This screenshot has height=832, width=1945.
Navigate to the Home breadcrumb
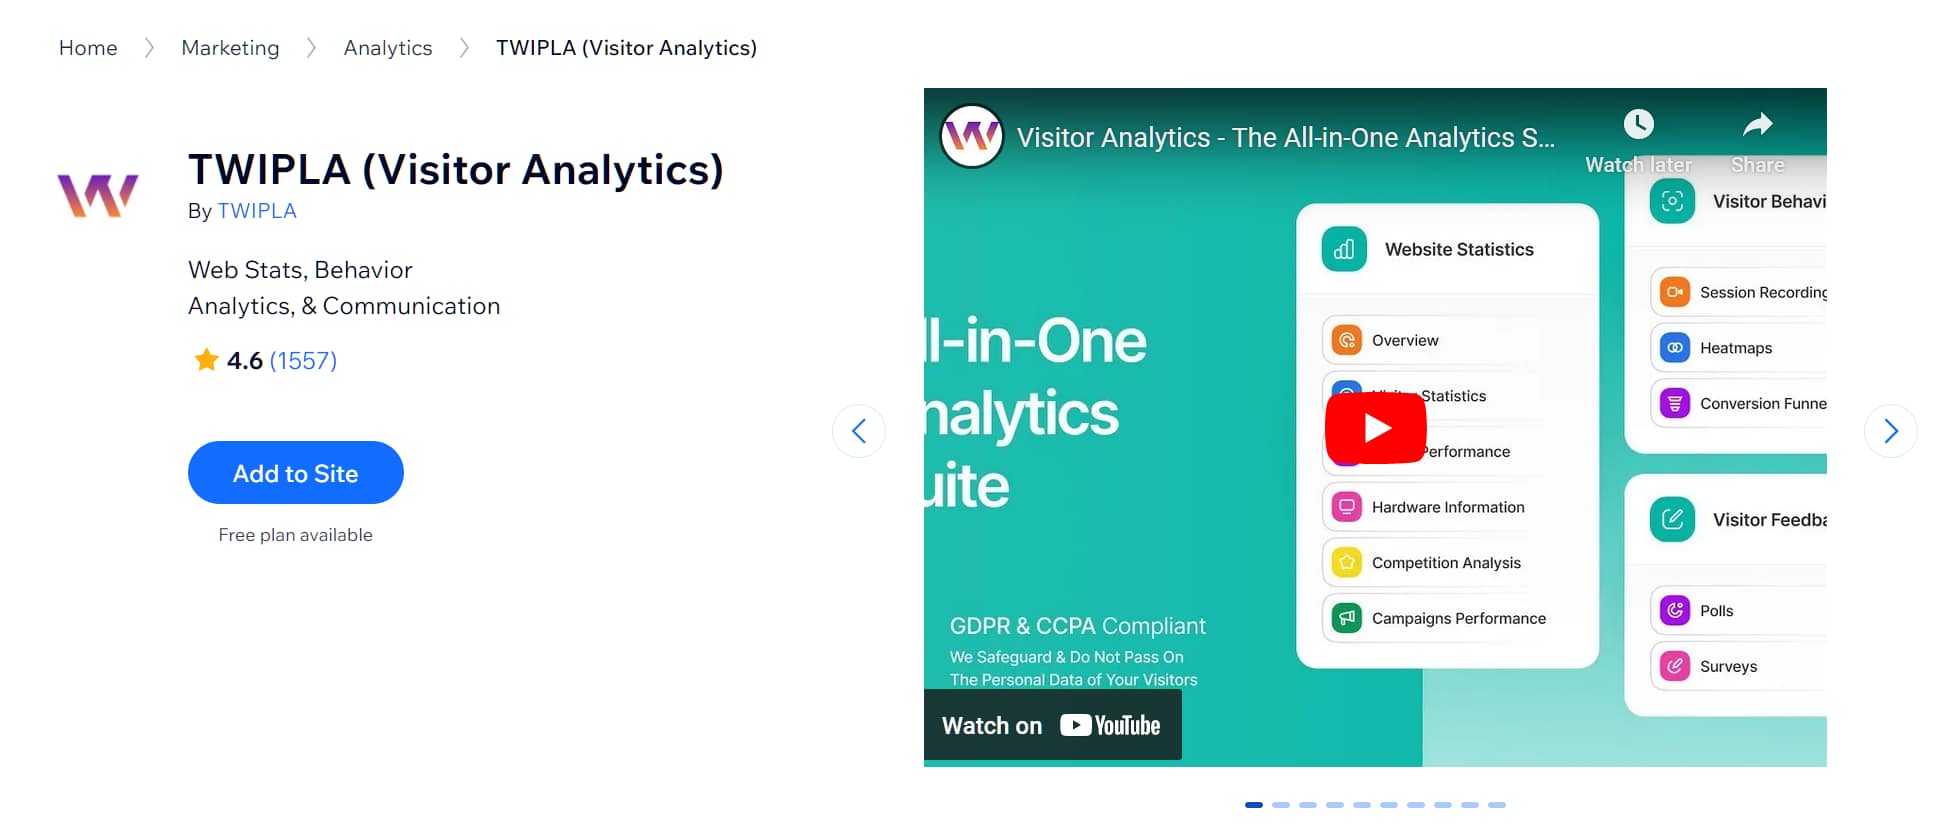(x=88, y=47)
